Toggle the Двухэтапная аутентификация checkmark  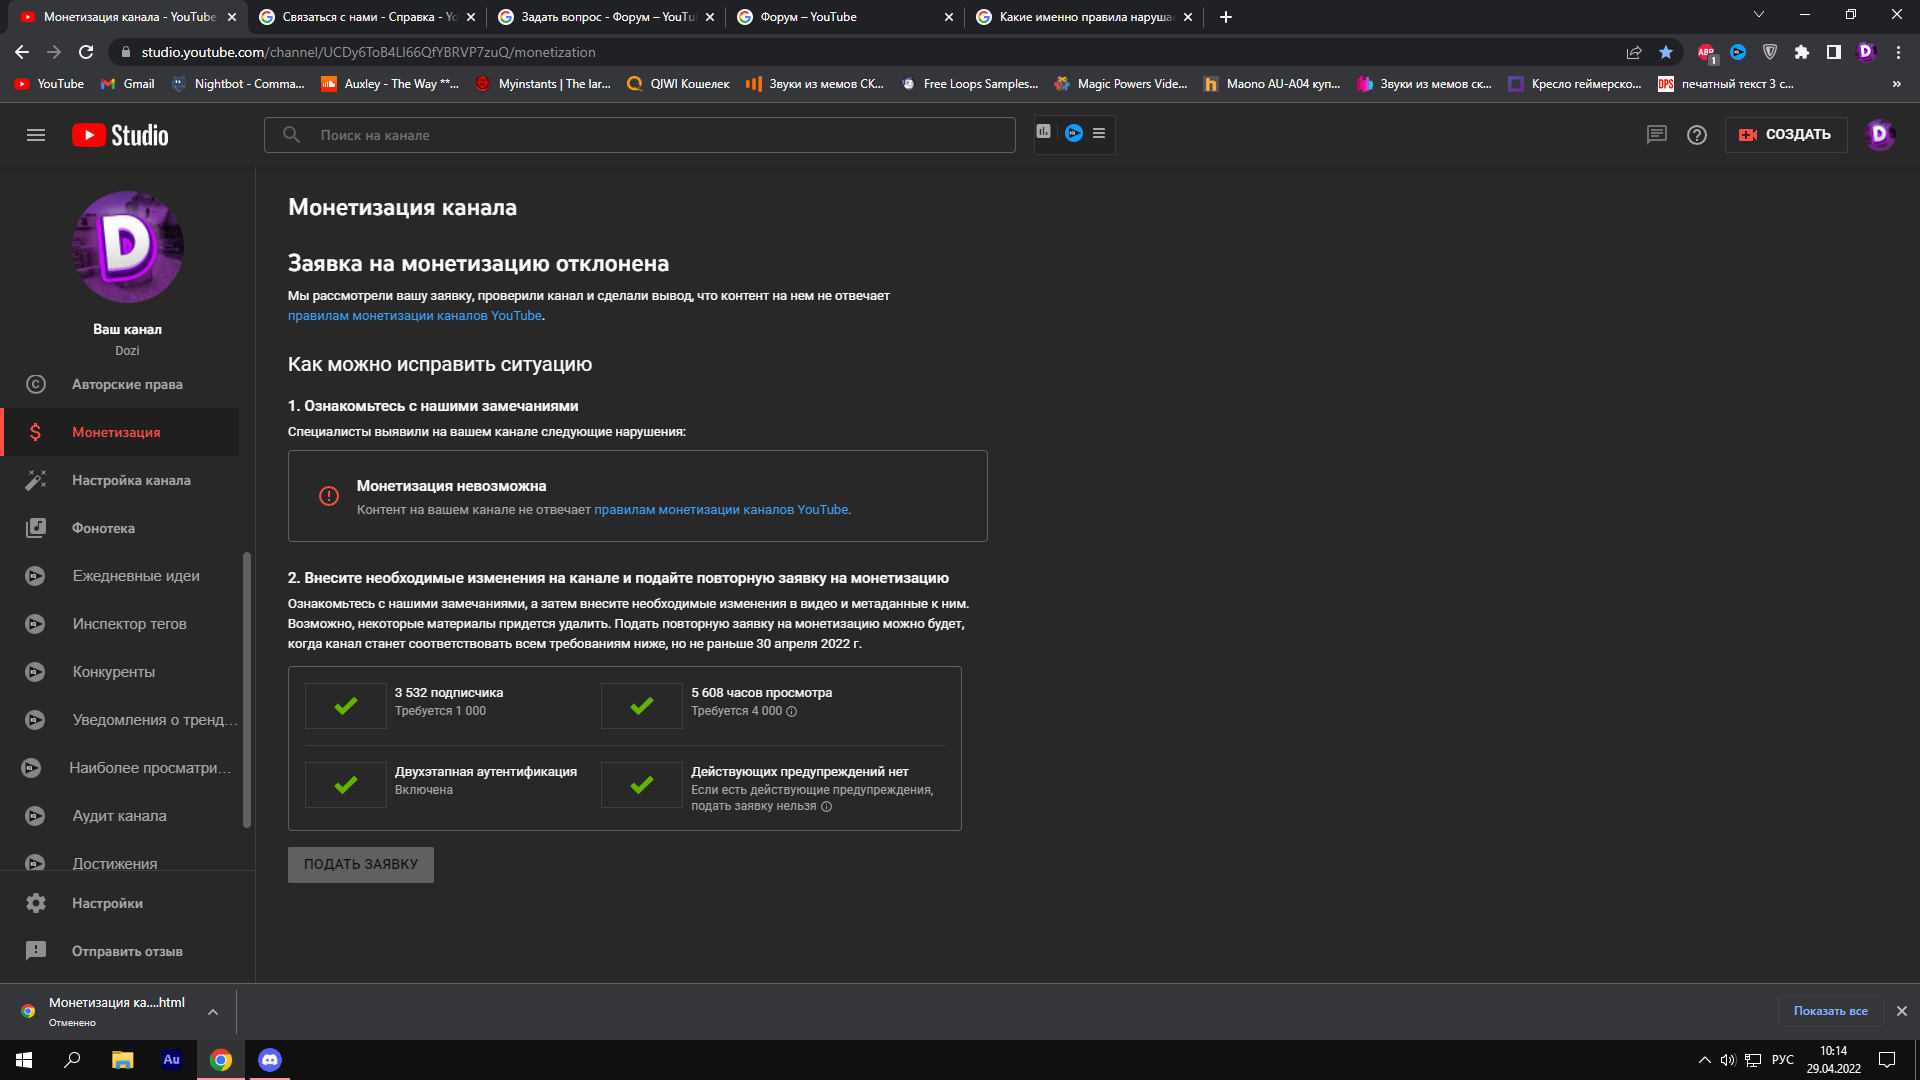click(x=345, y=785)
